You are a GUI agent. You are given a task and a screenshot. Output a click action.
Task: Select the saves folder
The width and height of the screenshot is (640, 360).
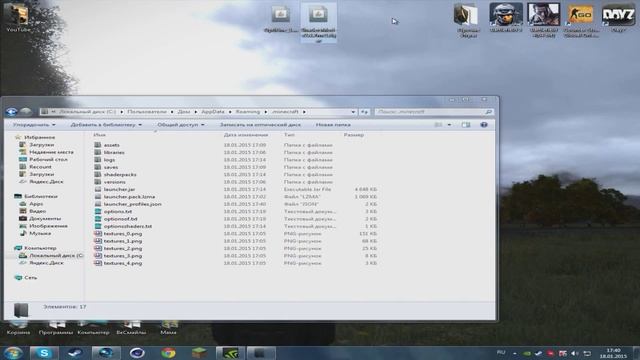[111, 167]
